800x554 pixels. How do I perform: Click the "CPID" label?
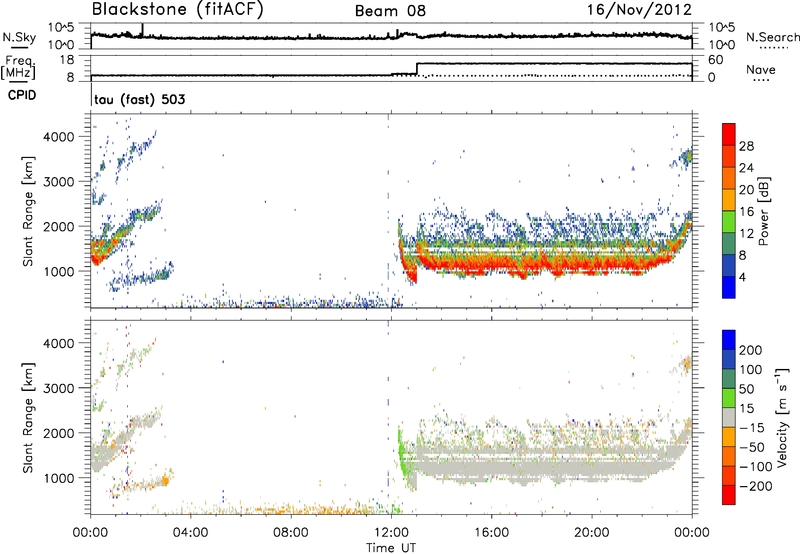22,95
